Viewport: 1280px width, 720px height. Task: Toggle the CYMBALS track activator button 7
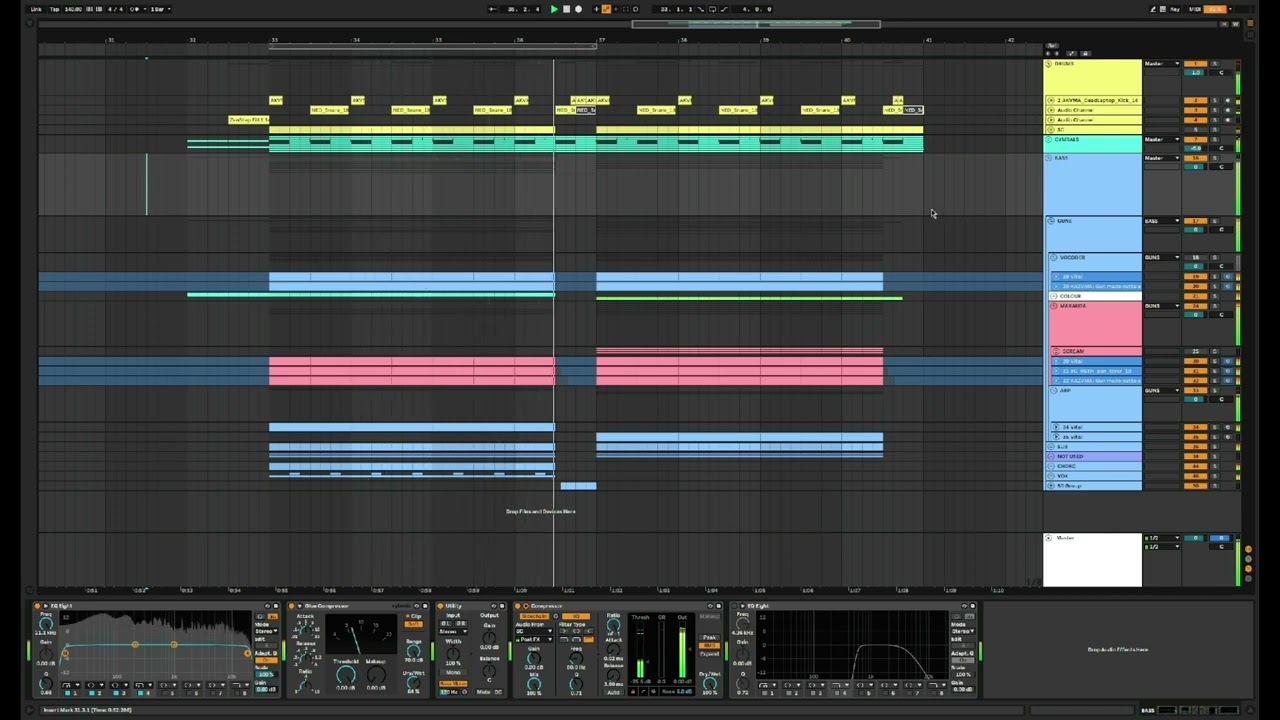point(1195,139)
